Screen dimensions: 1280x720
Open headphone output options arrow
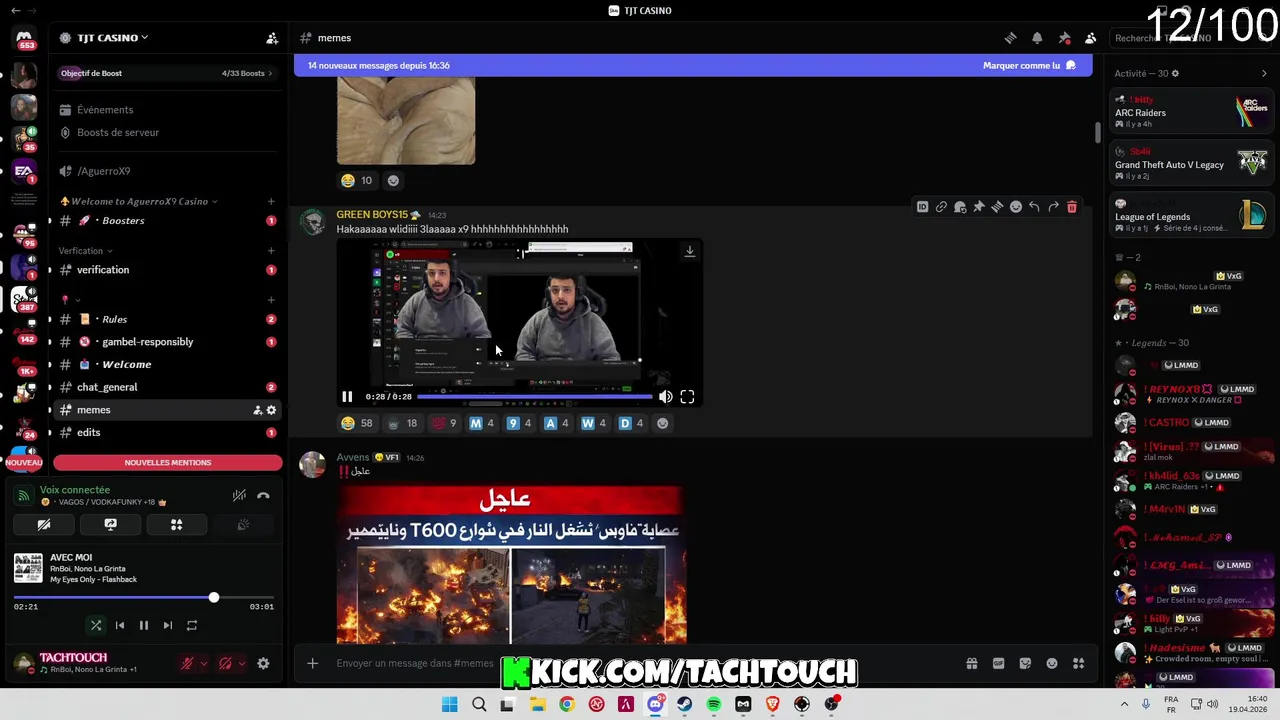(x=241, y=663)
